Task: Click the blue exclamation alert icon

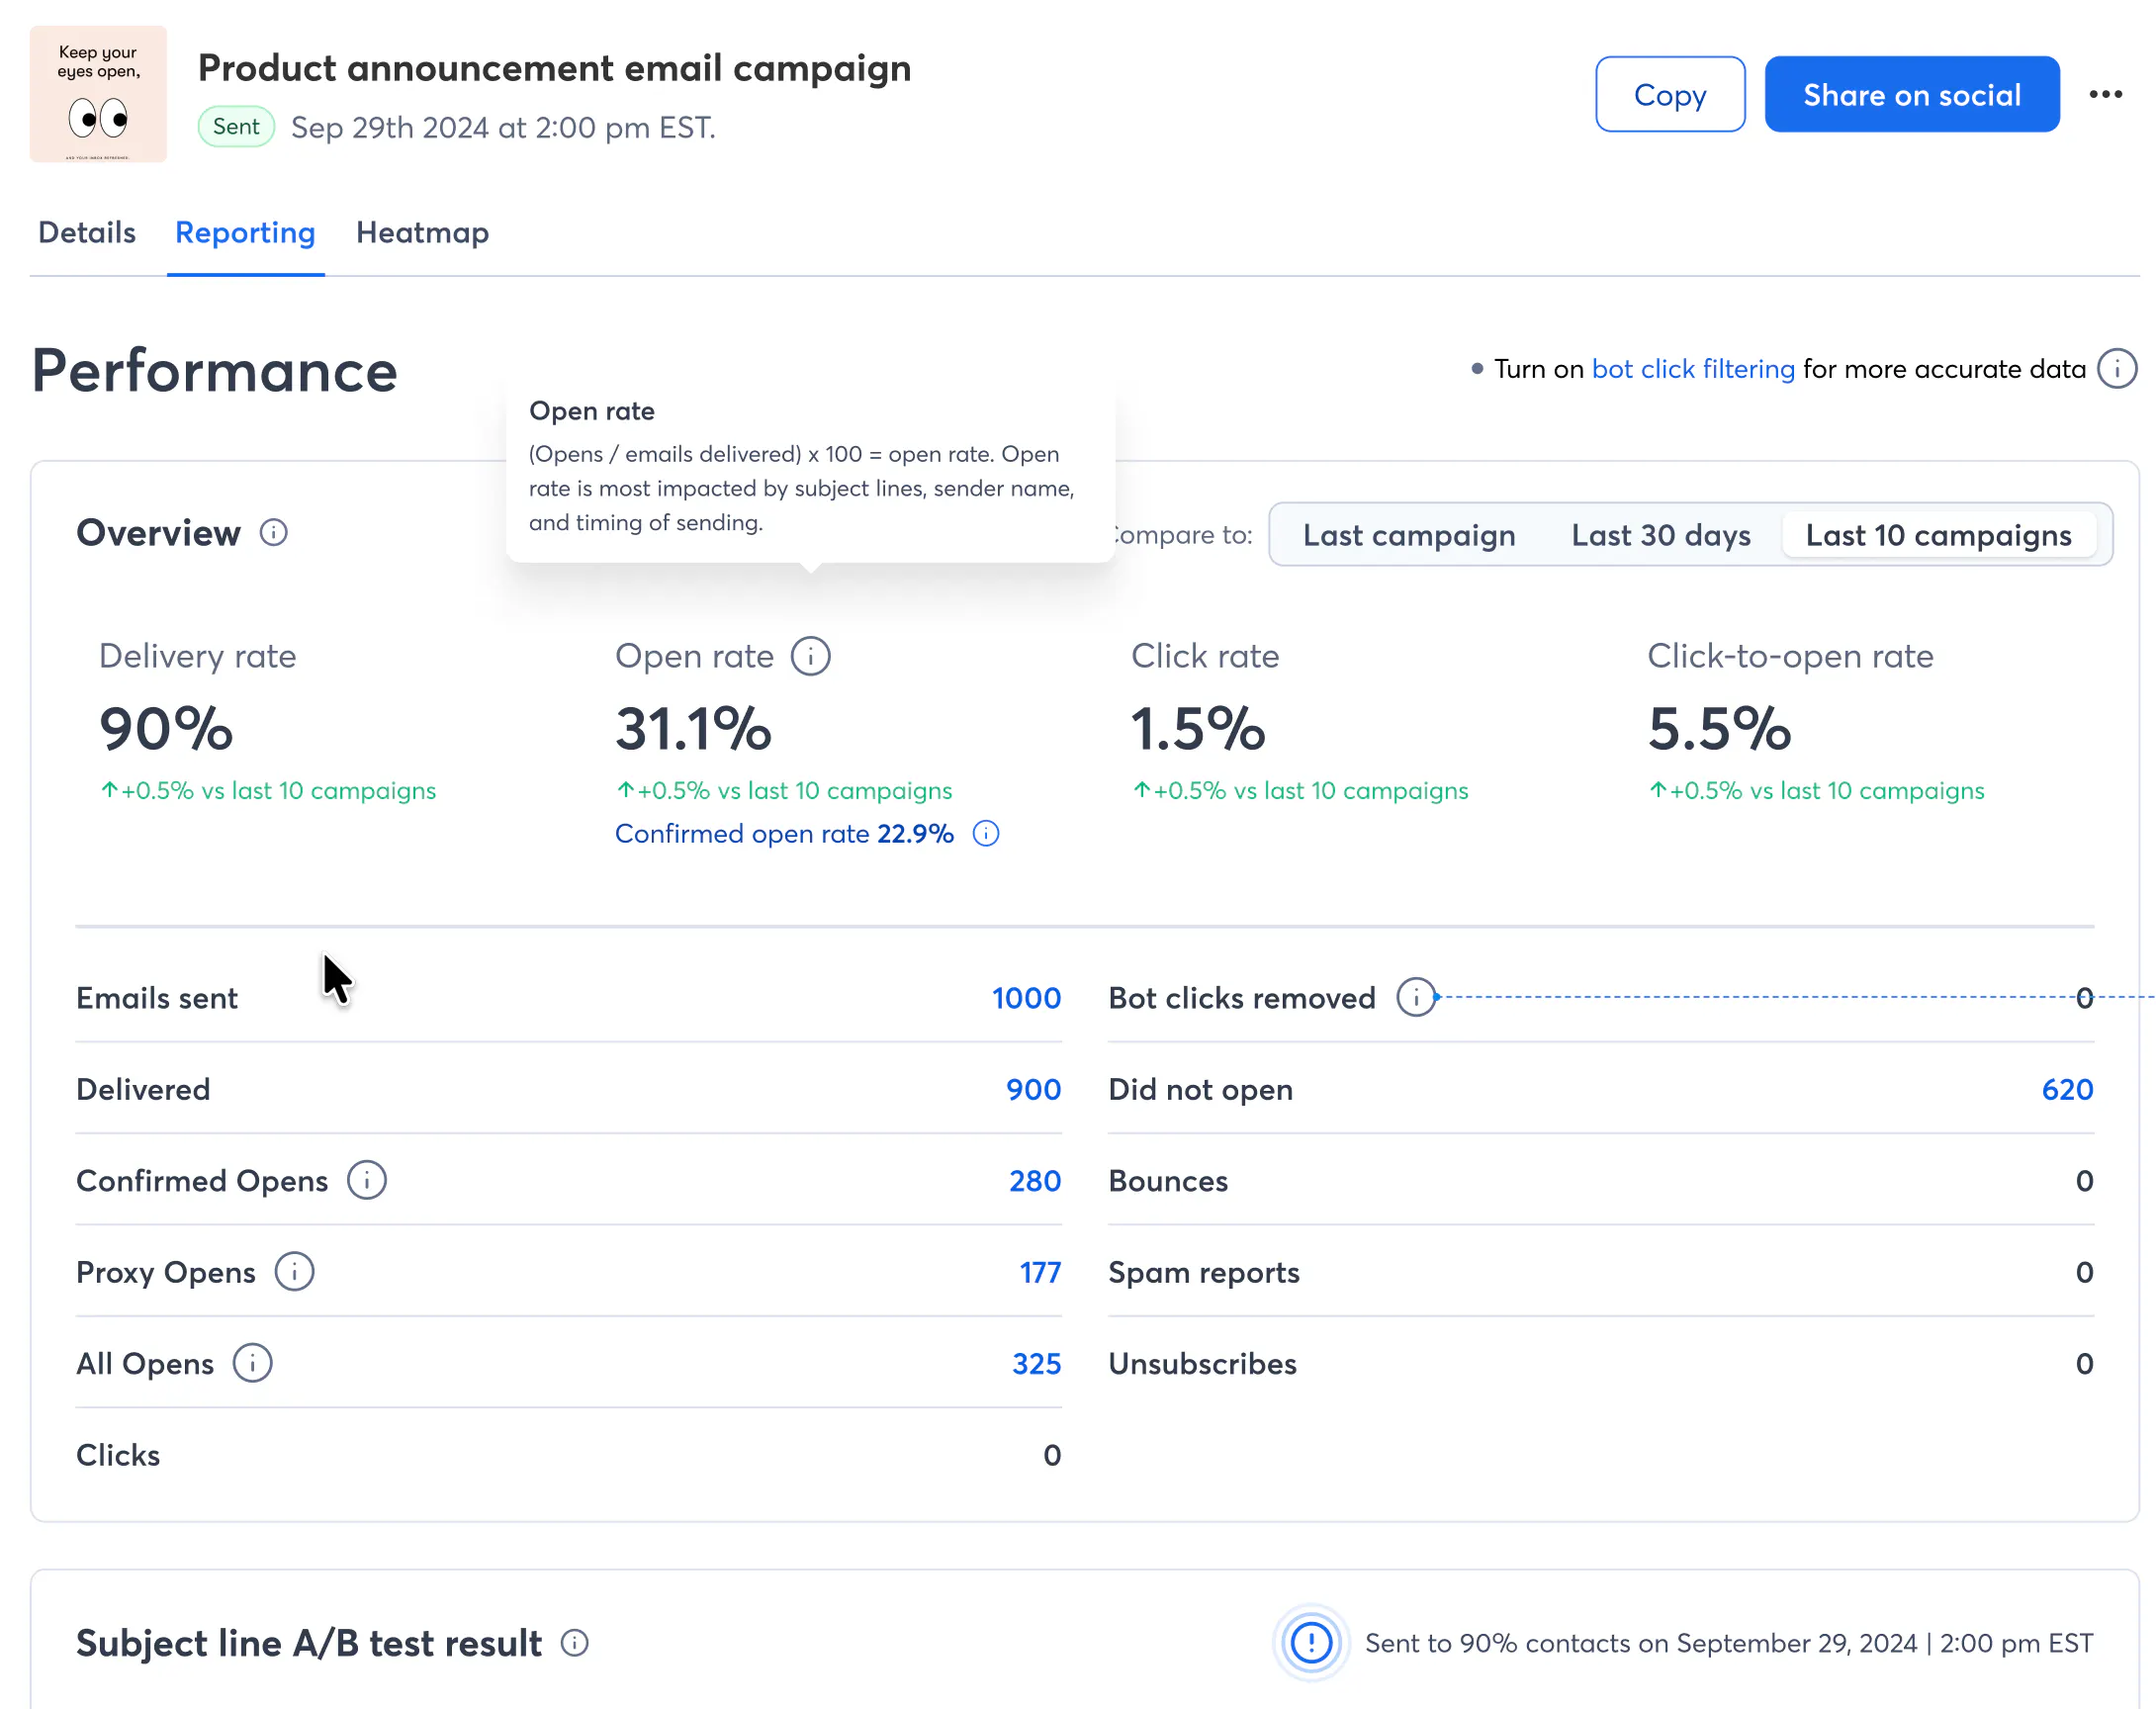Action: [x=1310, y=1643]
